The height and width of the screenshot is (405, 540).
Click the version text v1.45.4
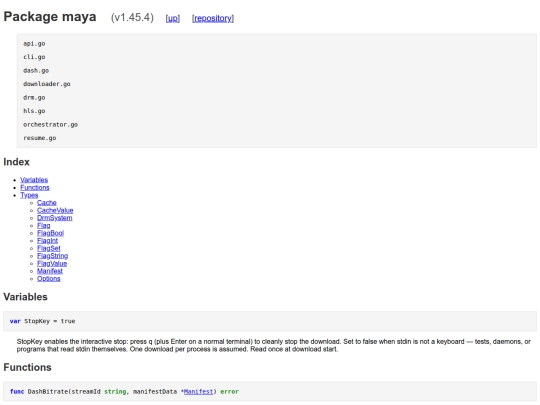(x=132, y=18)
